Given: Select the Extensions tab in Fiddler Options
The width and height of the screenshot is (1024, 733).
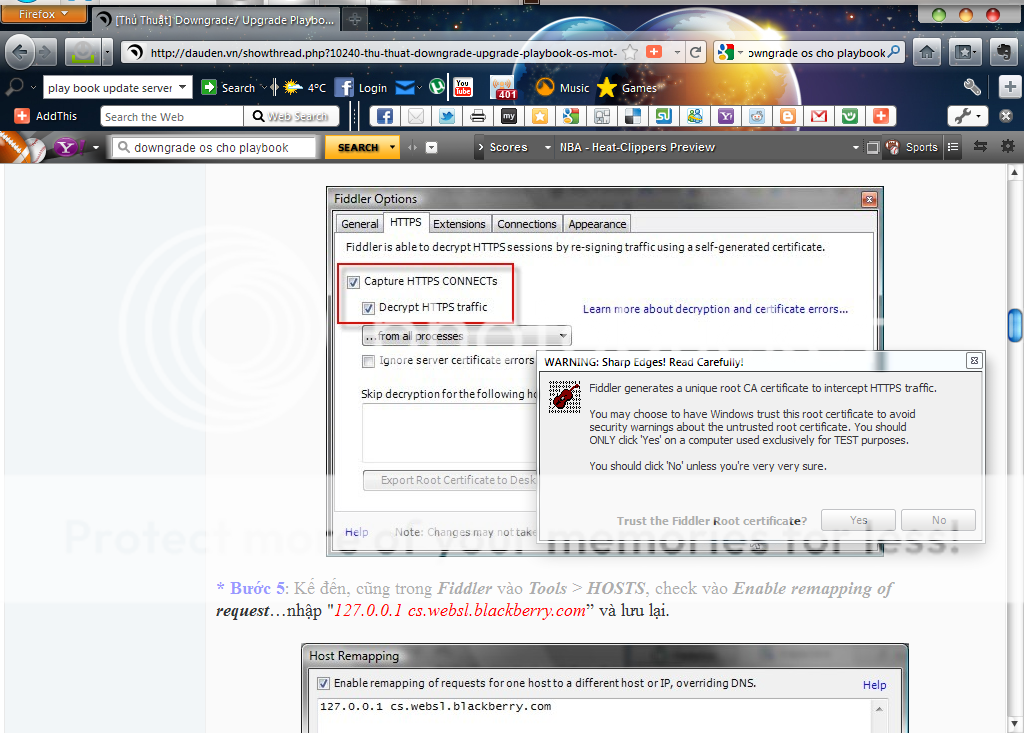Looking at the screenshot, I should point(459,224).
